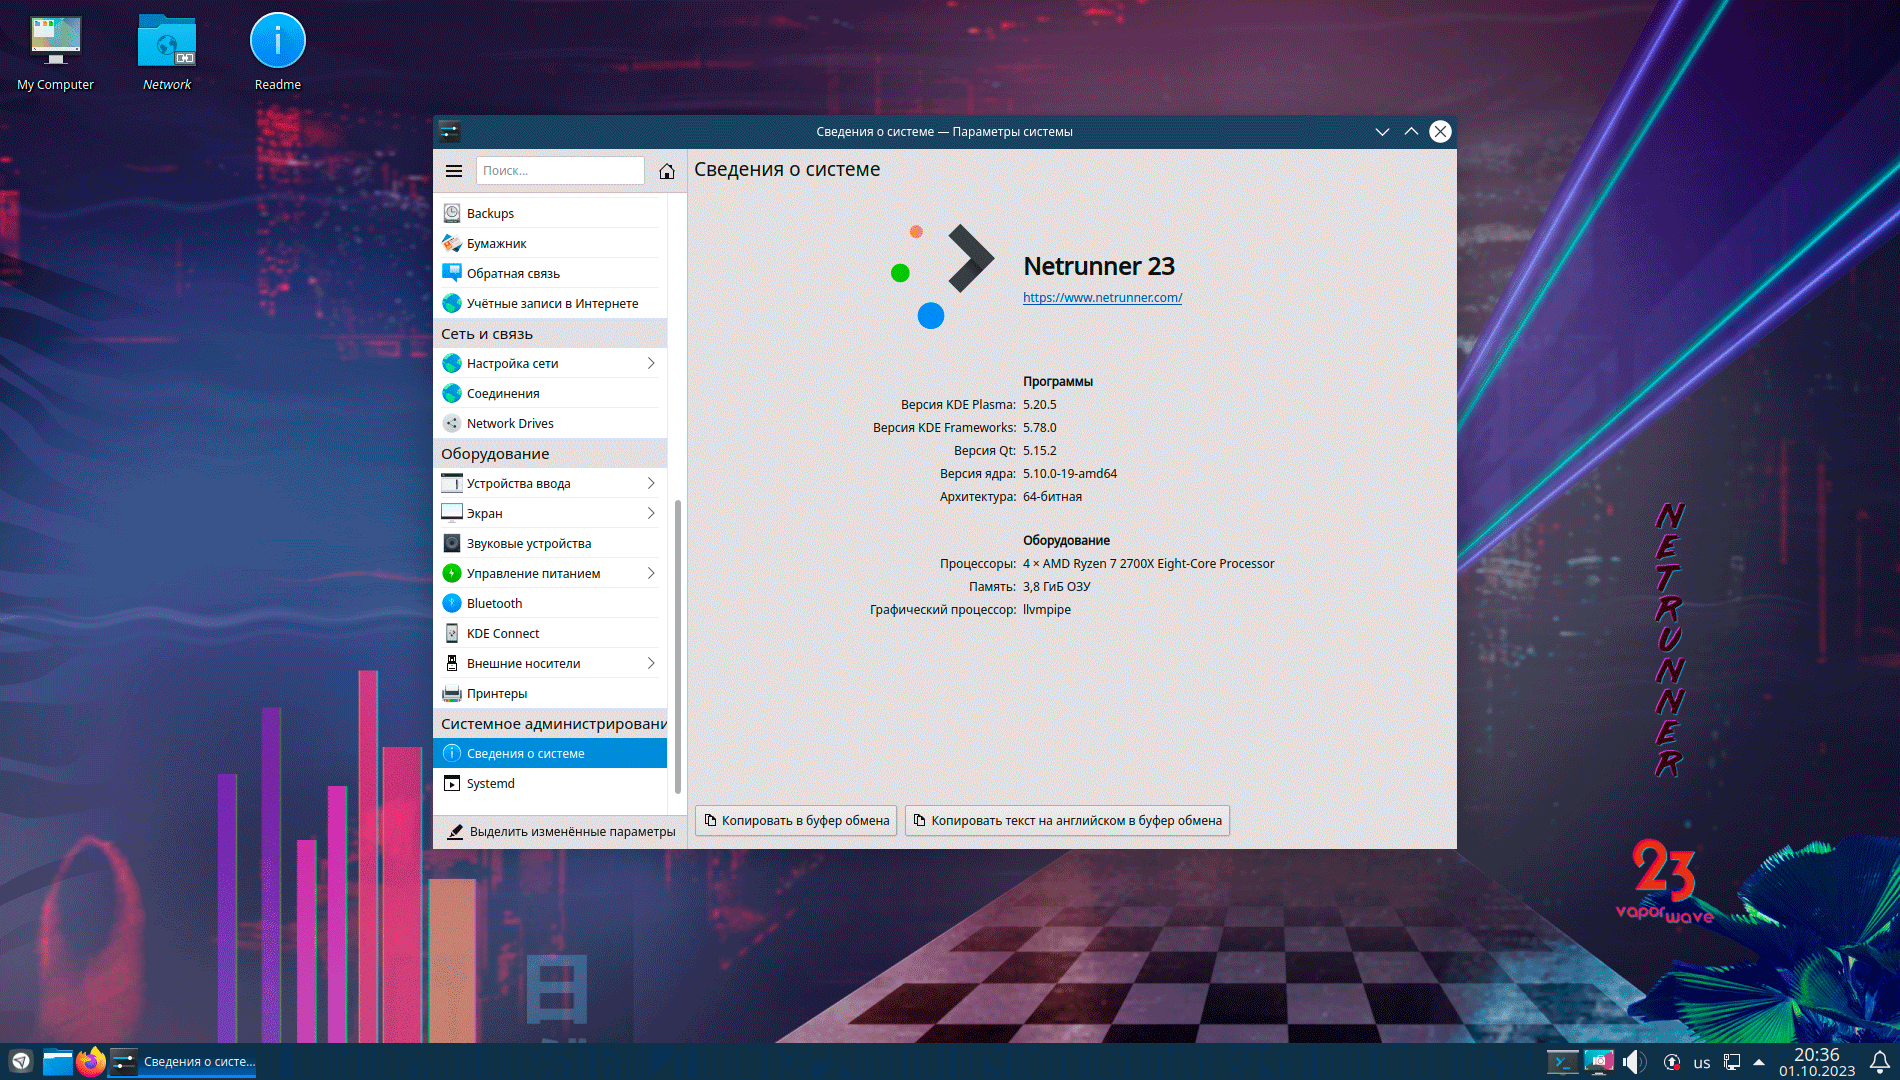
Task: Open the netrunner.com website link
Action: coord(1102,297)
